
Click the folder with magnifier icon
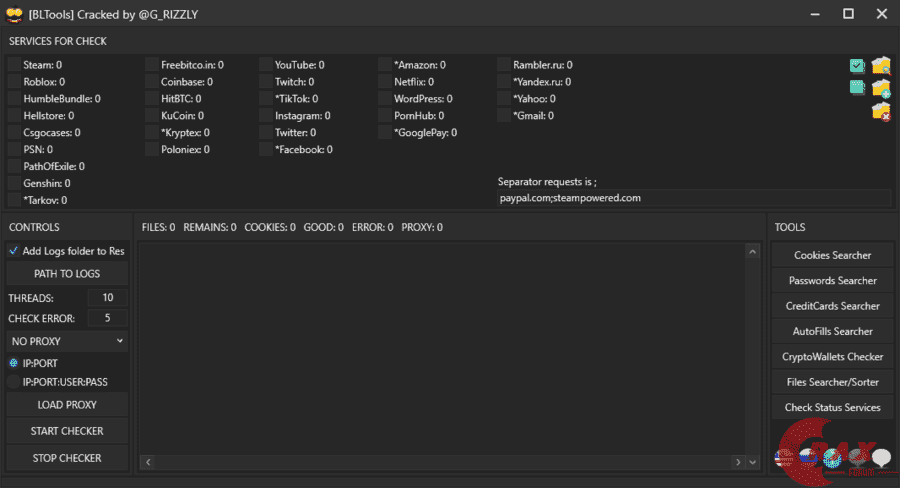tap(881, 65)
